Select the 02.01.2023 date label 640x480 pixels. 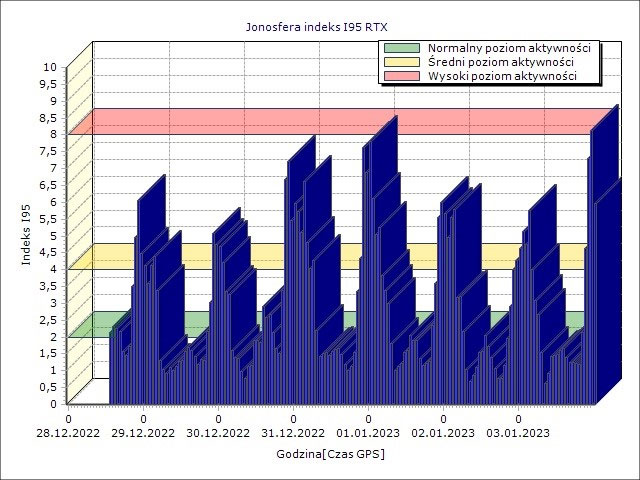(443, 433)
